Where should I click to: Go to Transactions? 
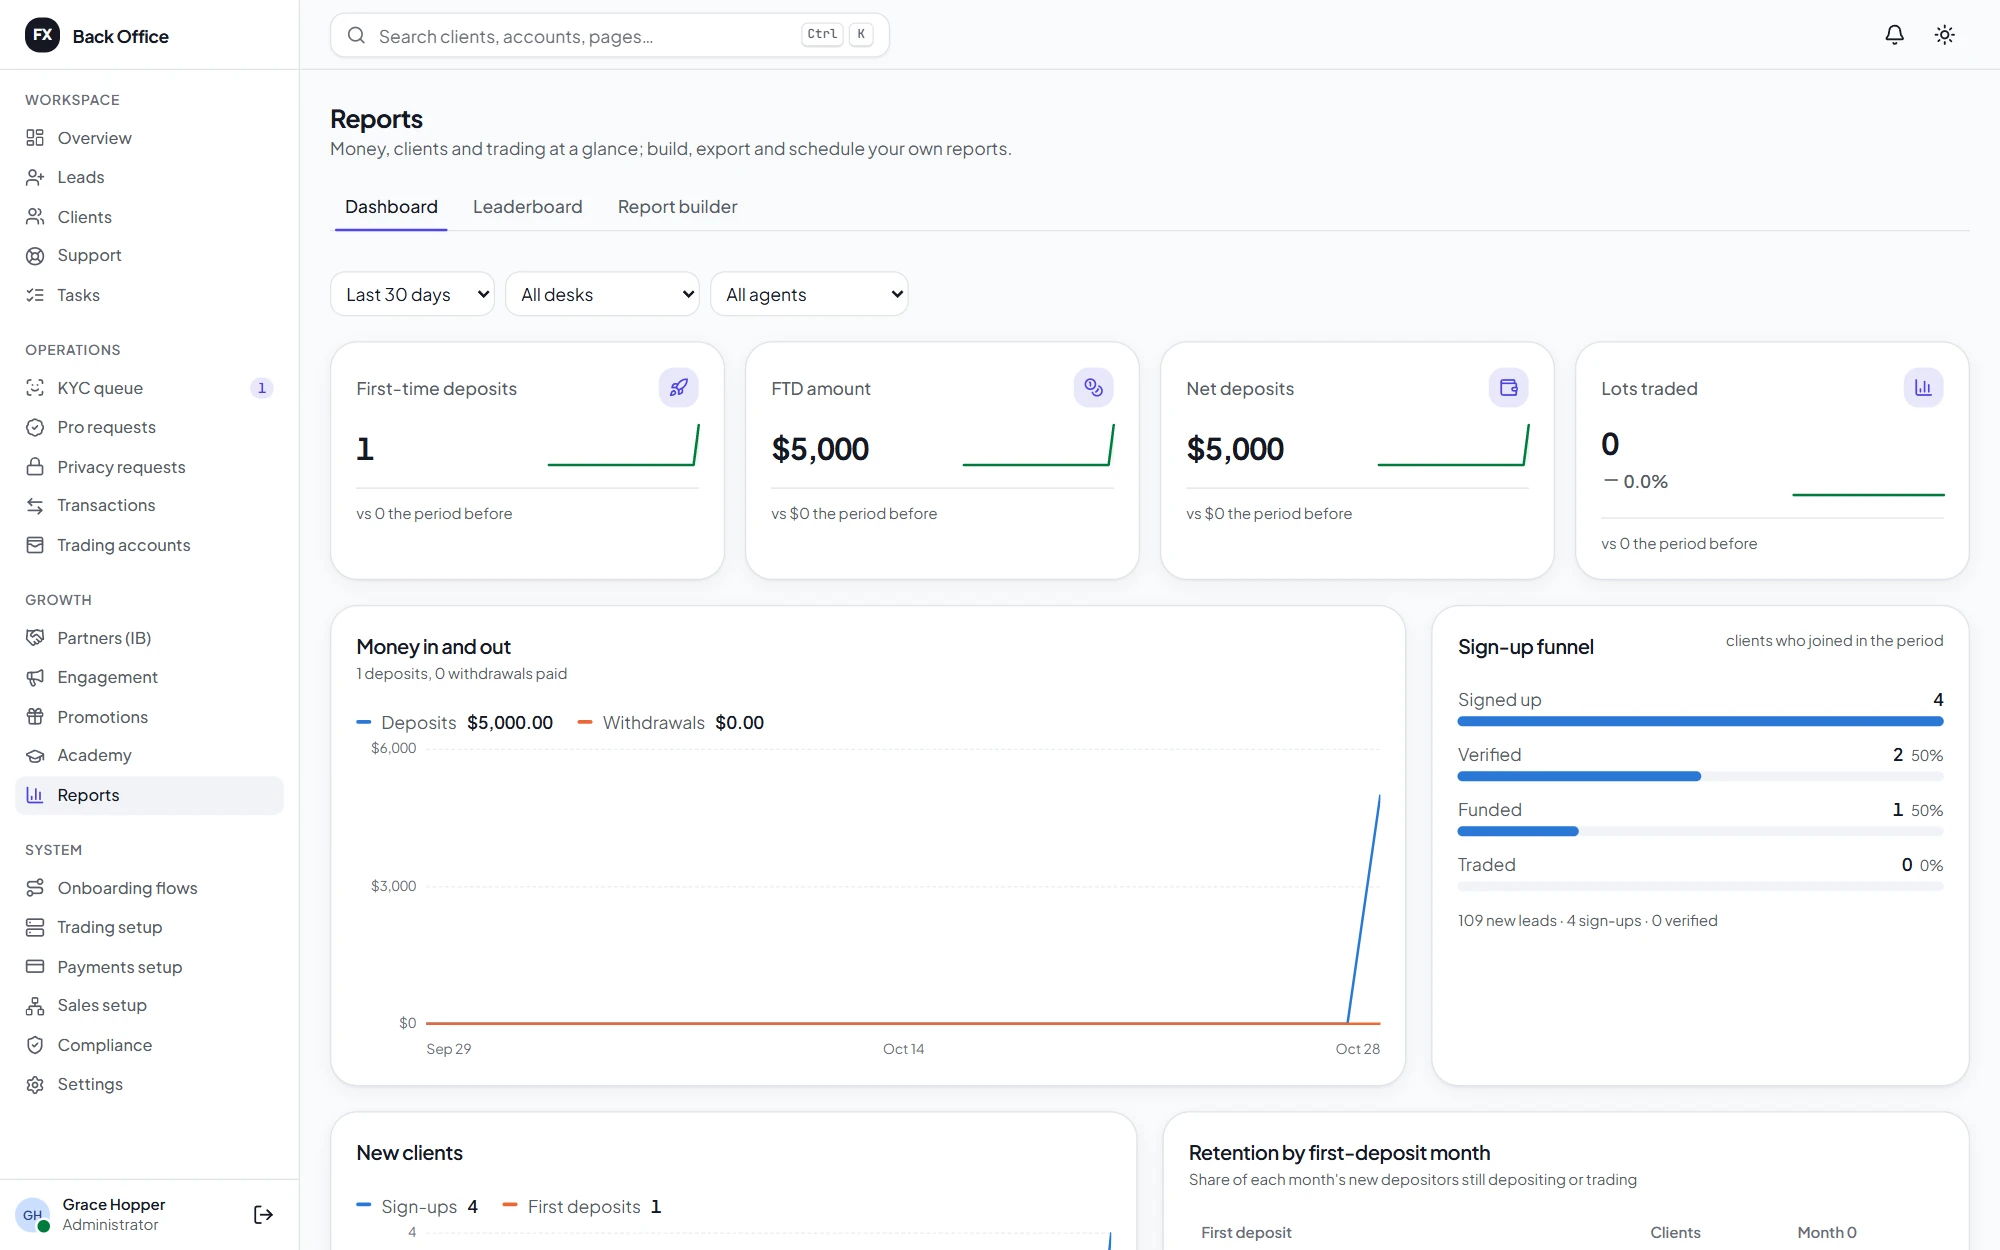point(149,505)
